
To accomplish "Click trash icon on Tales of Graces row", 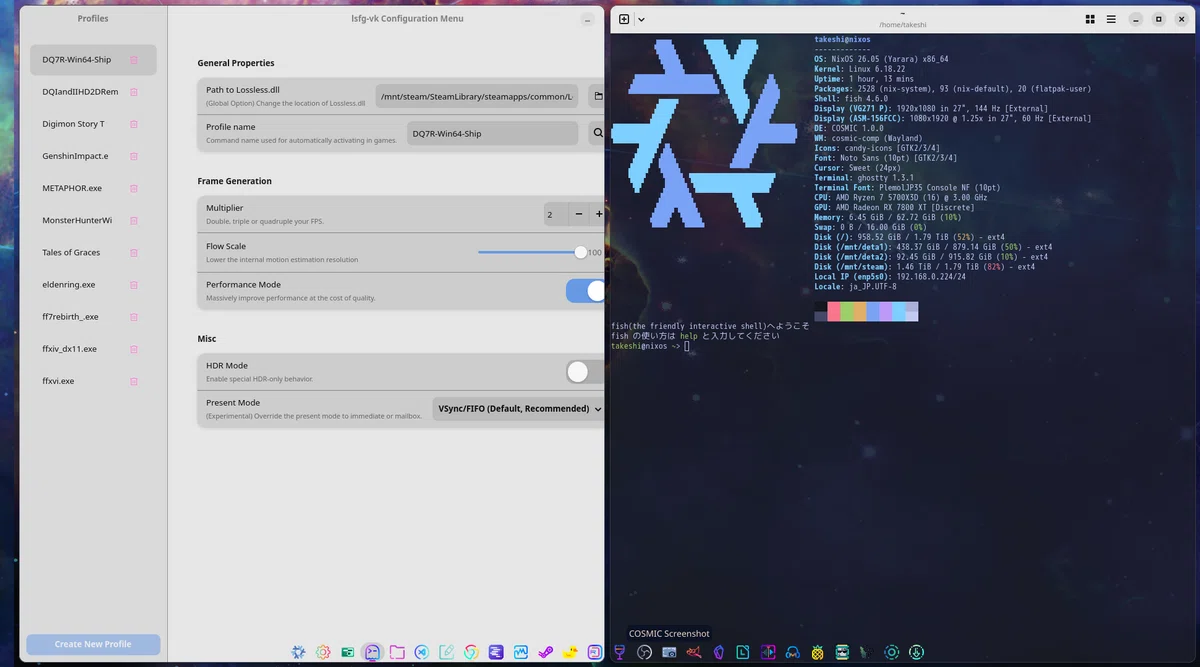I will click(134, 252).
